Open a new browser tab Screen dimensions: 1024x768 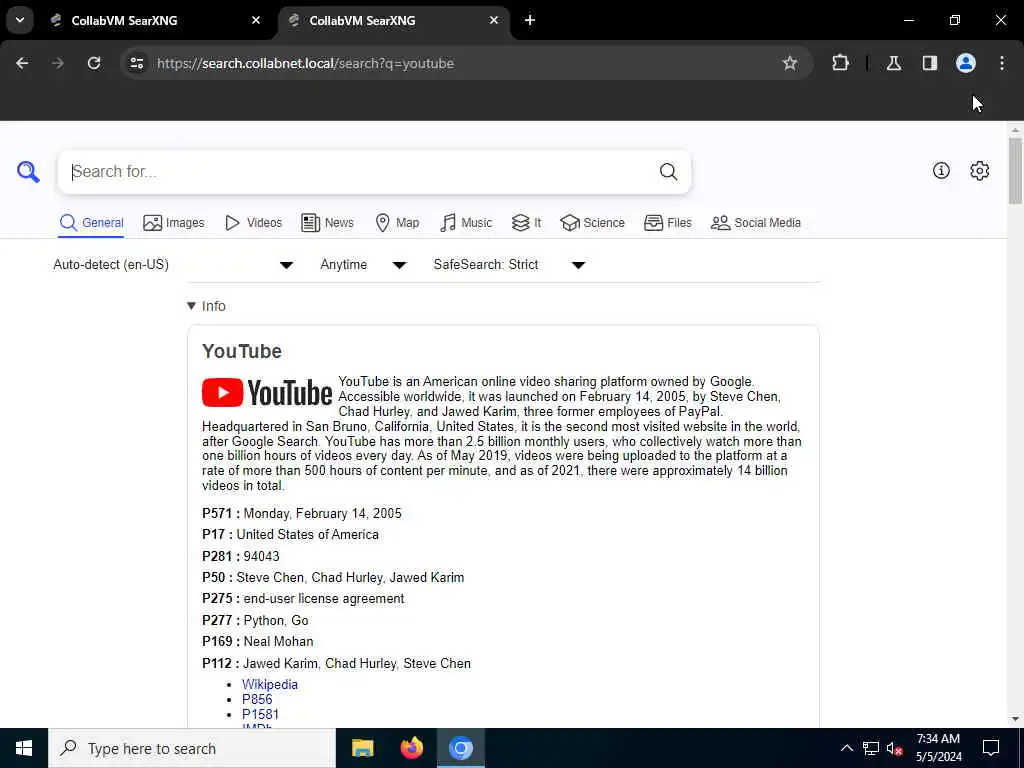pos(530,20)
